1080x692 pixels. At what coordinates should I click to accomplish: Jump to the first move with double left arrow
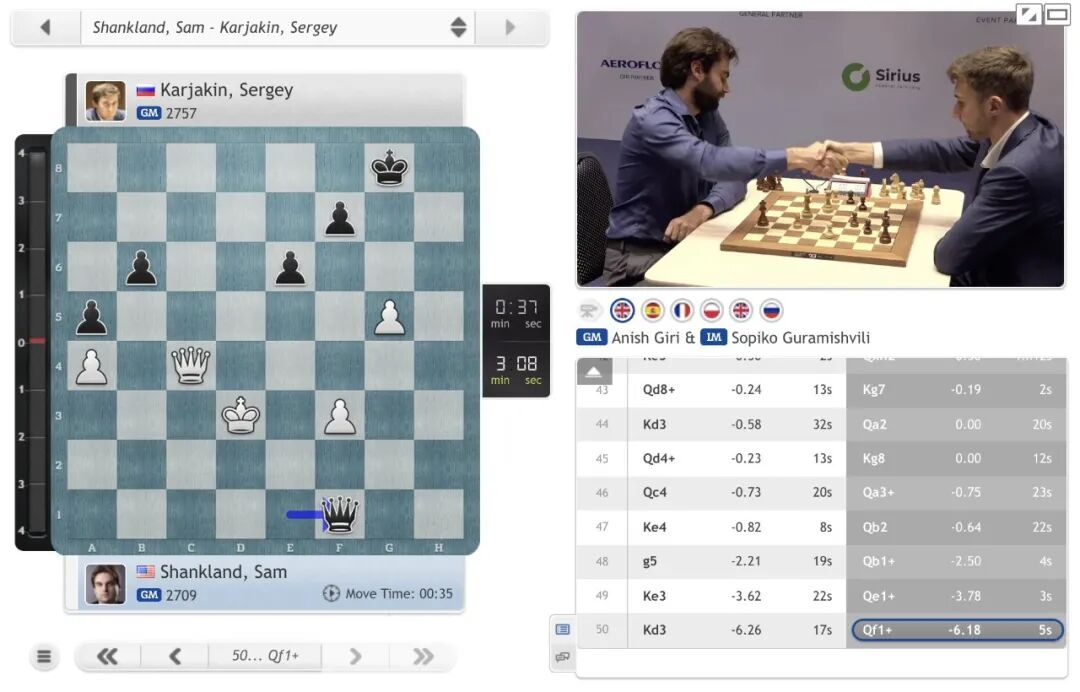107,657
